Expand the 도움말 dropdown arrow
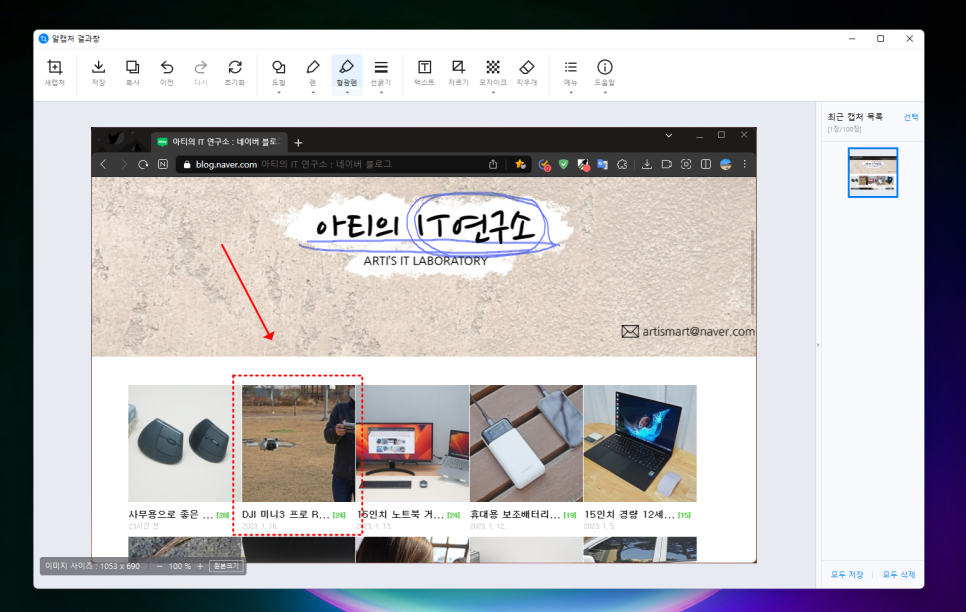This screenshot has height=612, width=966. point(605,92)
